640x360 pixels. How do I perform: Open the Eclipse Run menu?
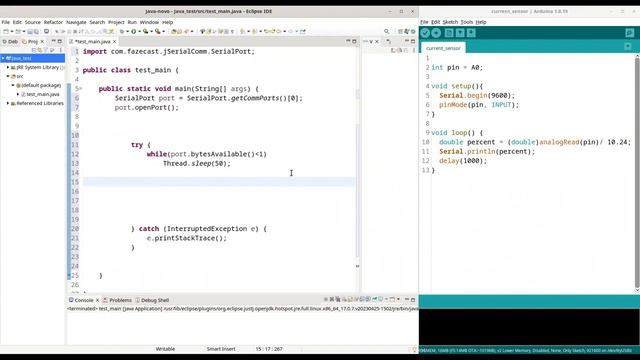132,22
